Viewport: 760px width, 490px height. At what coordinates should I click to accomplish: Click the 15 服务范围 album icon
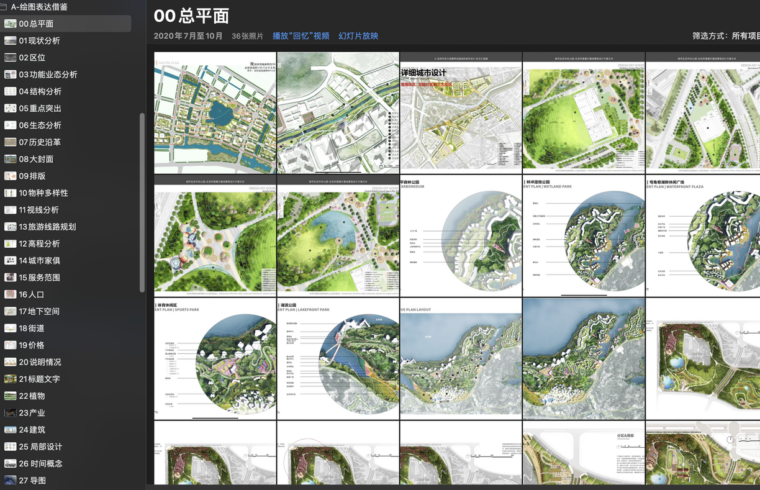10,278
